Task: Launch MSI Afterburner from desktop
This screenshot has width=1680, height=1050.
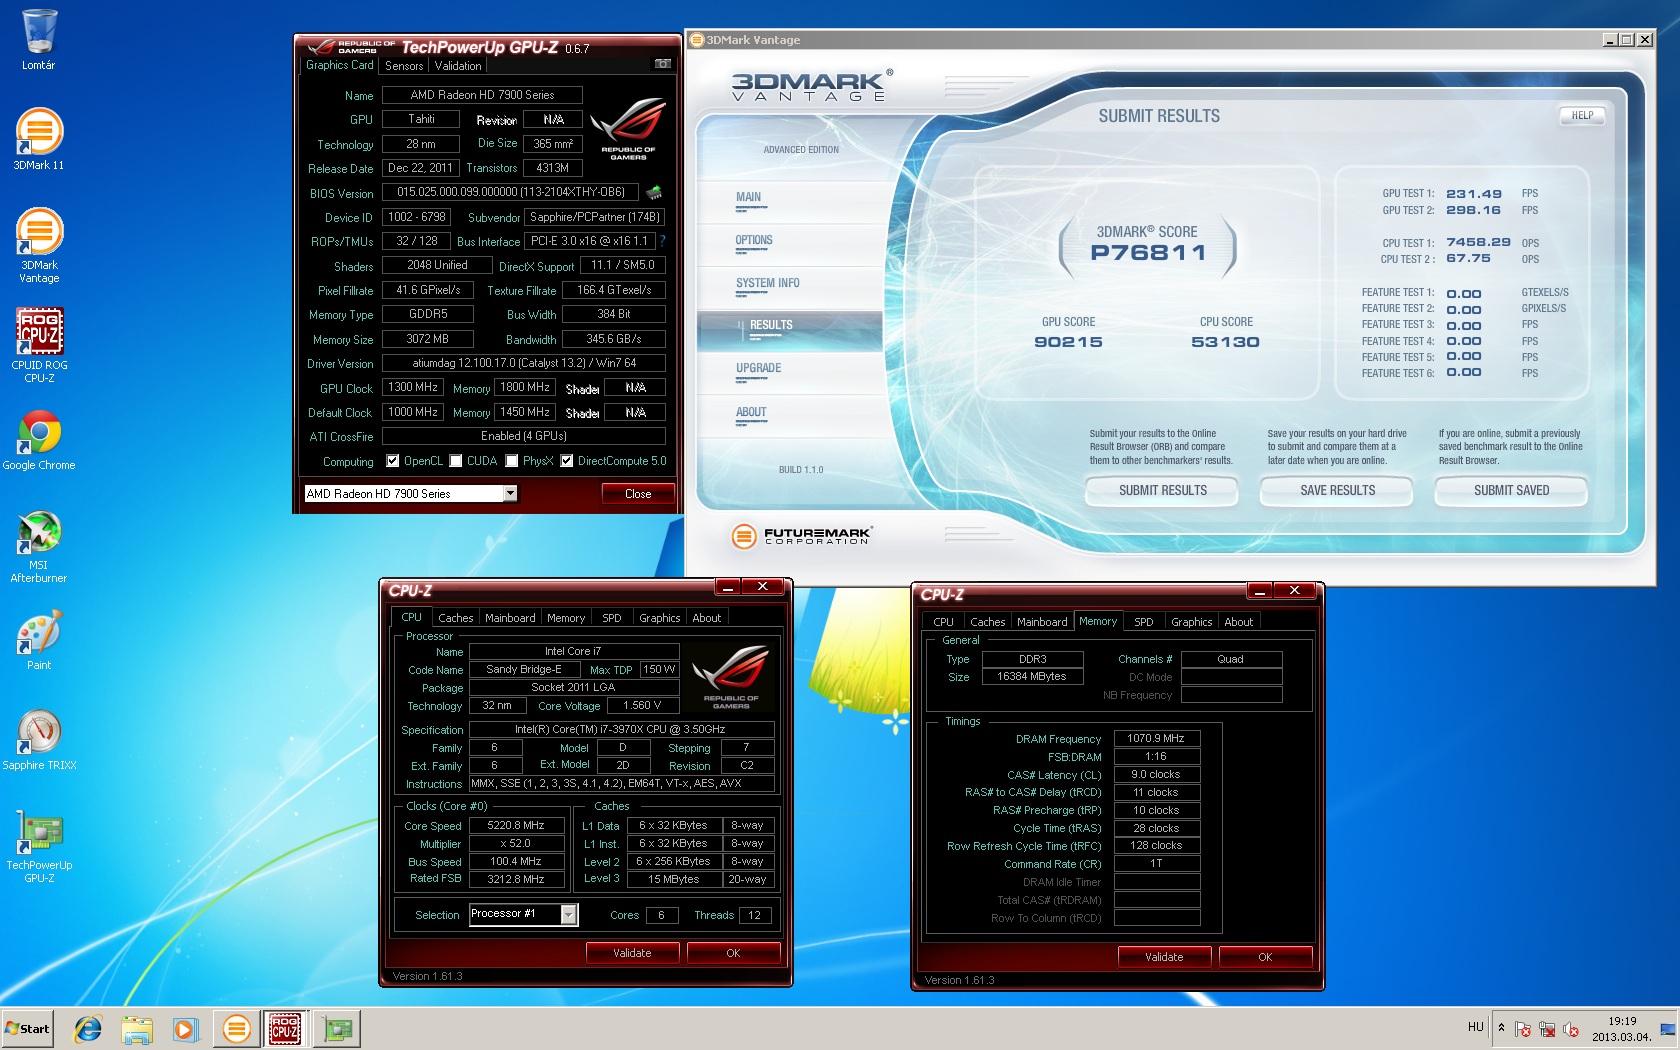Action: click(39, 547)
